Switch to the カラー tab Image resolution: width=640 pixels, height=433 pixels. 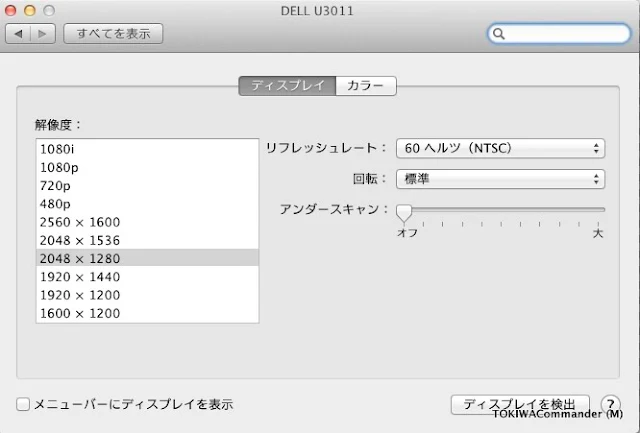pos(366,86)
